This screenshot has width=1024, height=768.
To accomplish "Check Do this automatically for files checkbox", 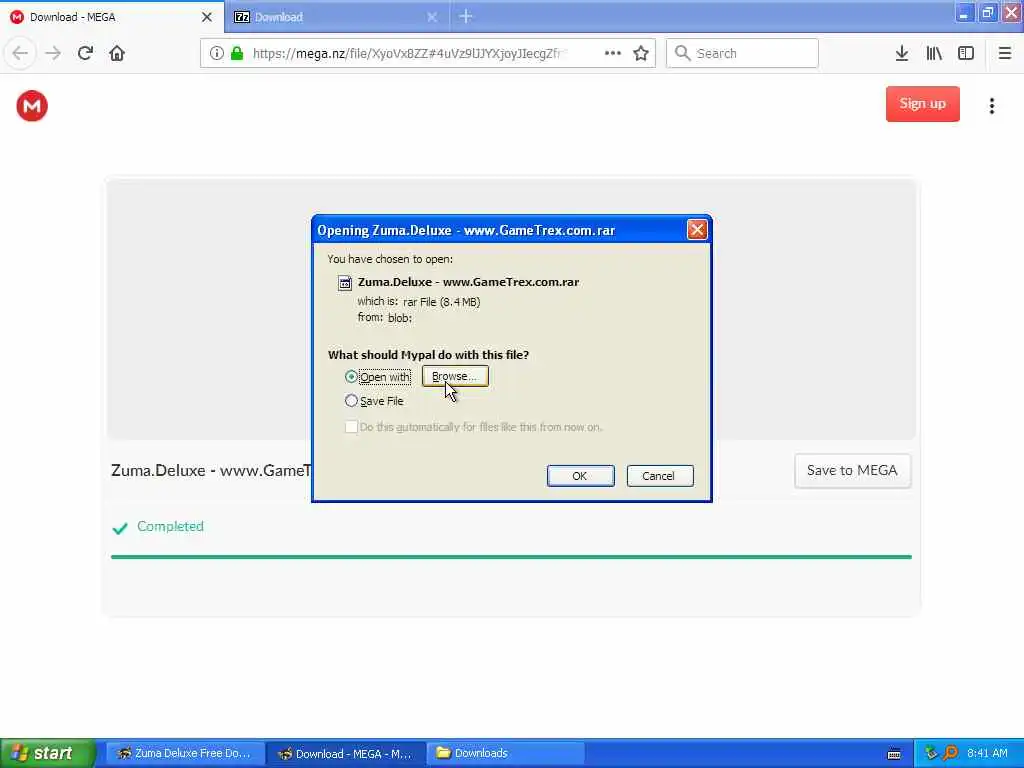I will 351,427.
